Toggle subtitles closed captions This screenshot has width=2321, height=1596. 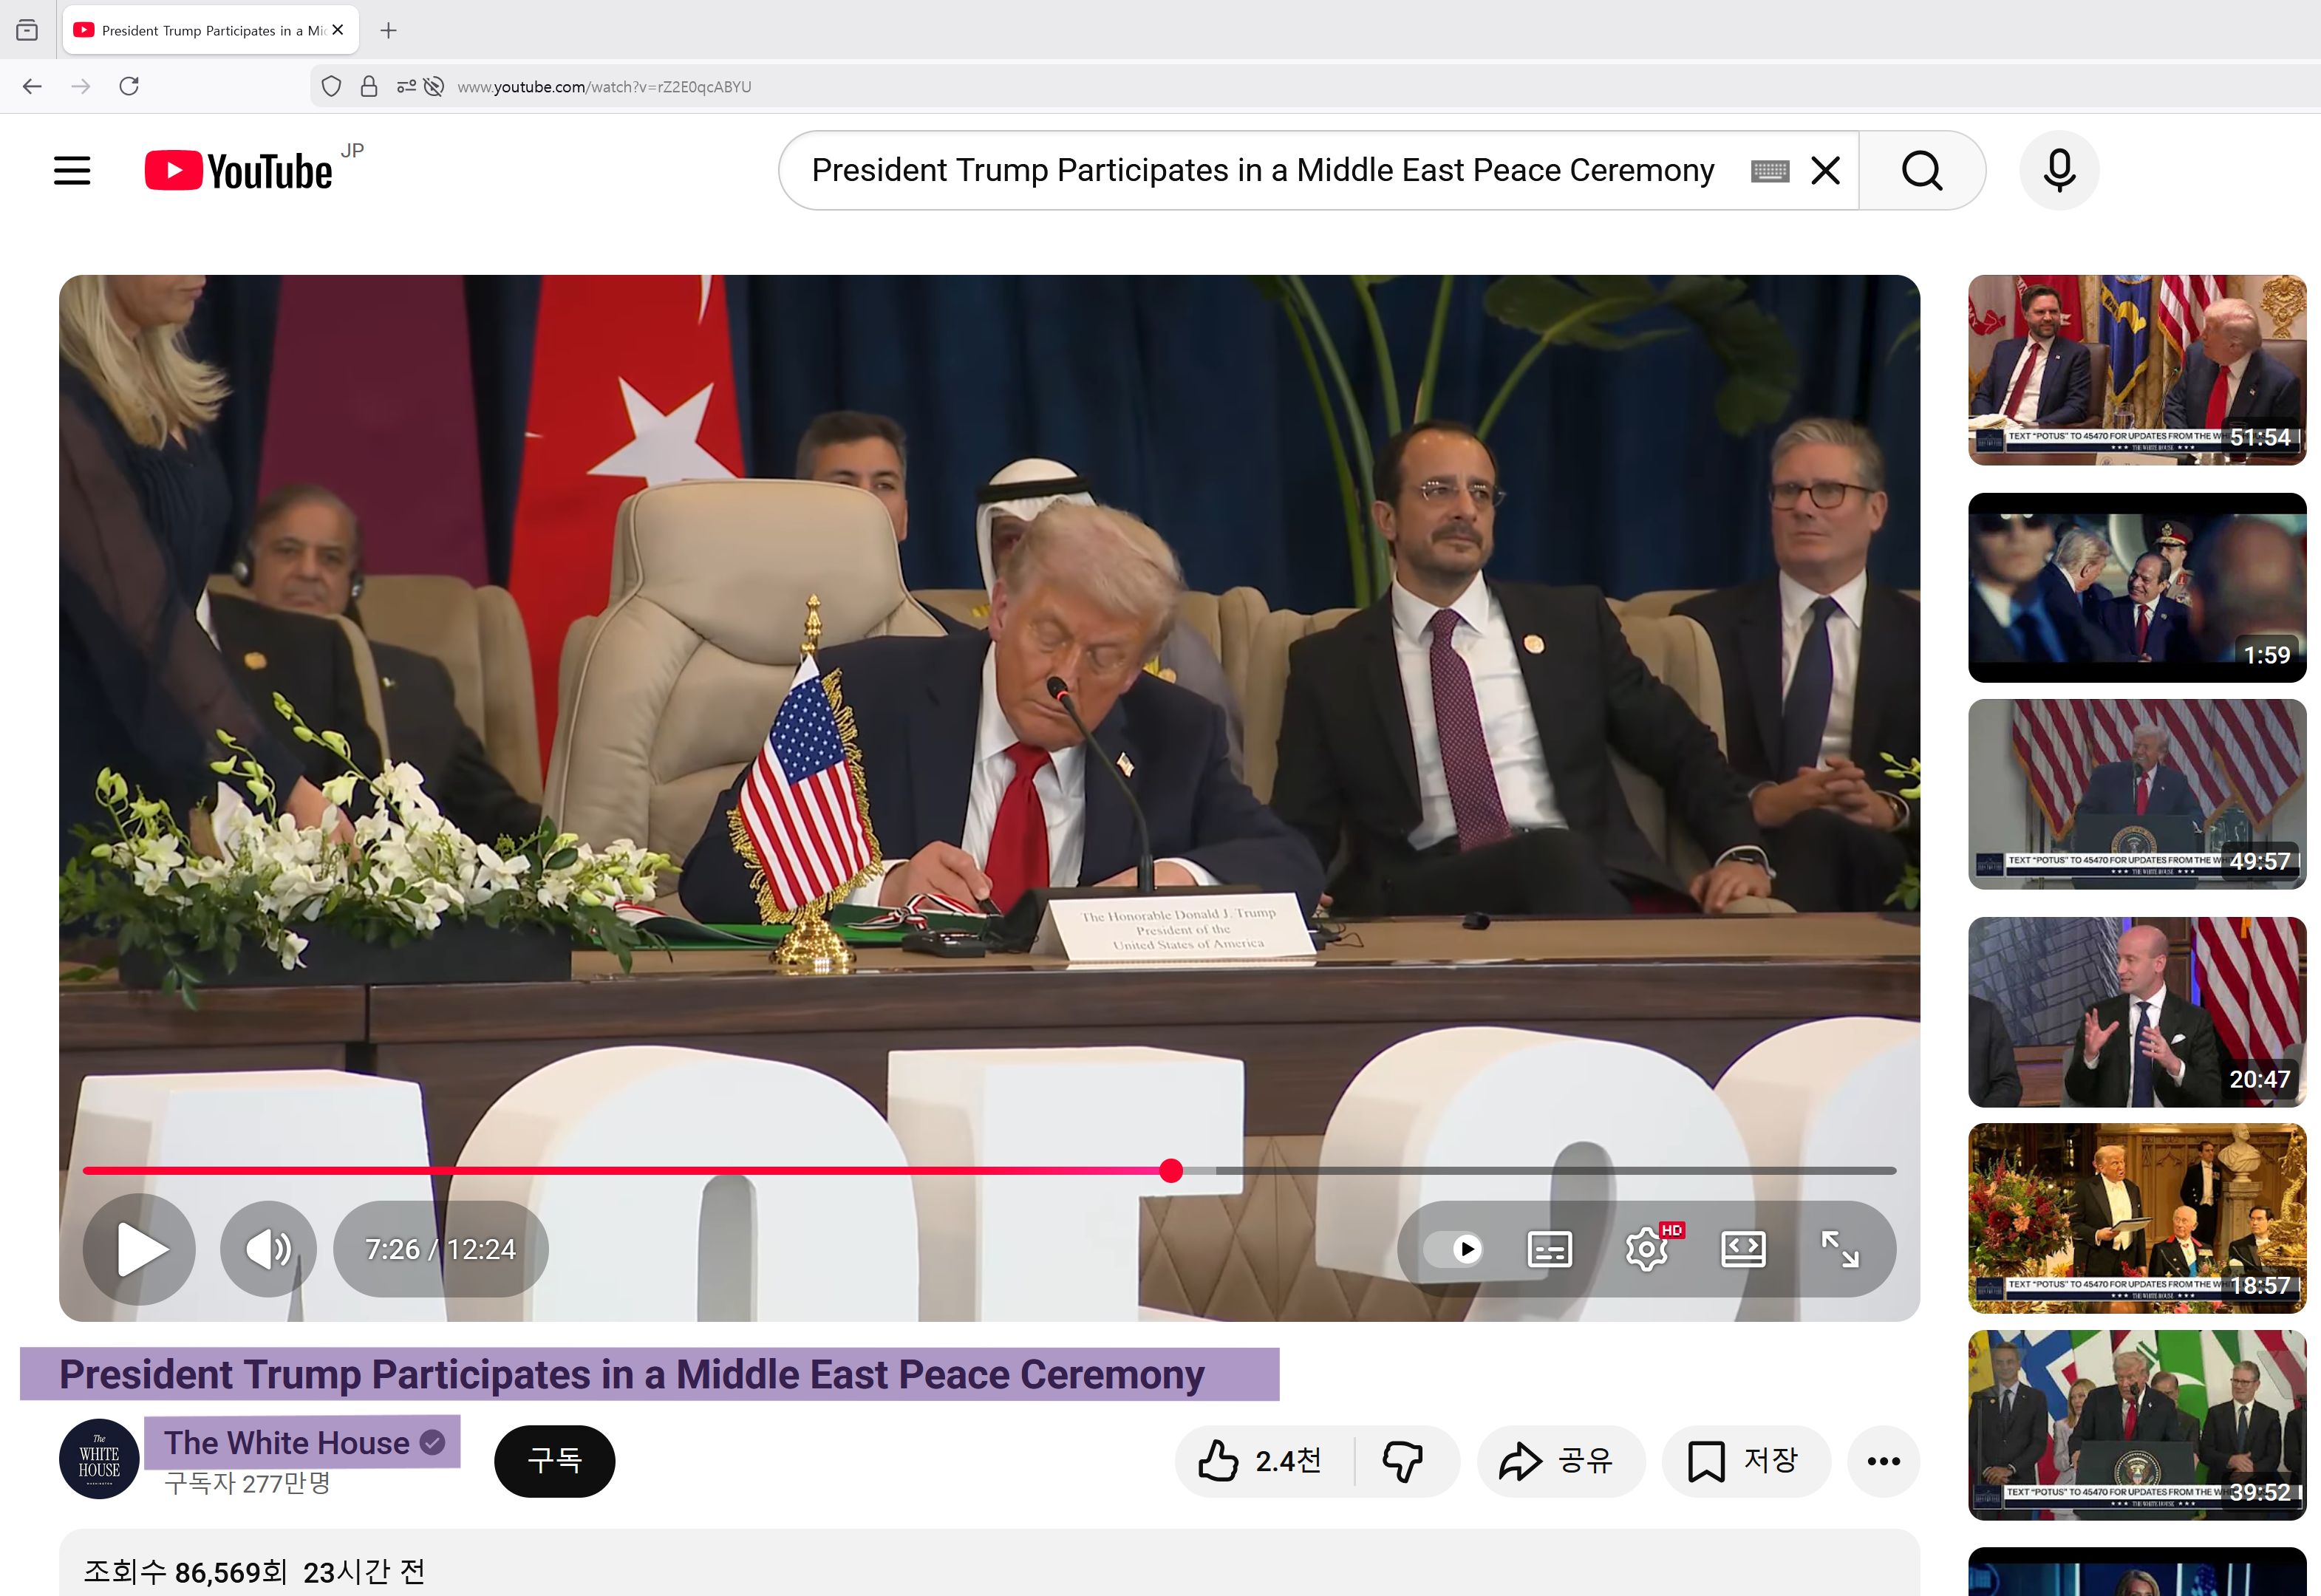[x=1549, y=1249]
